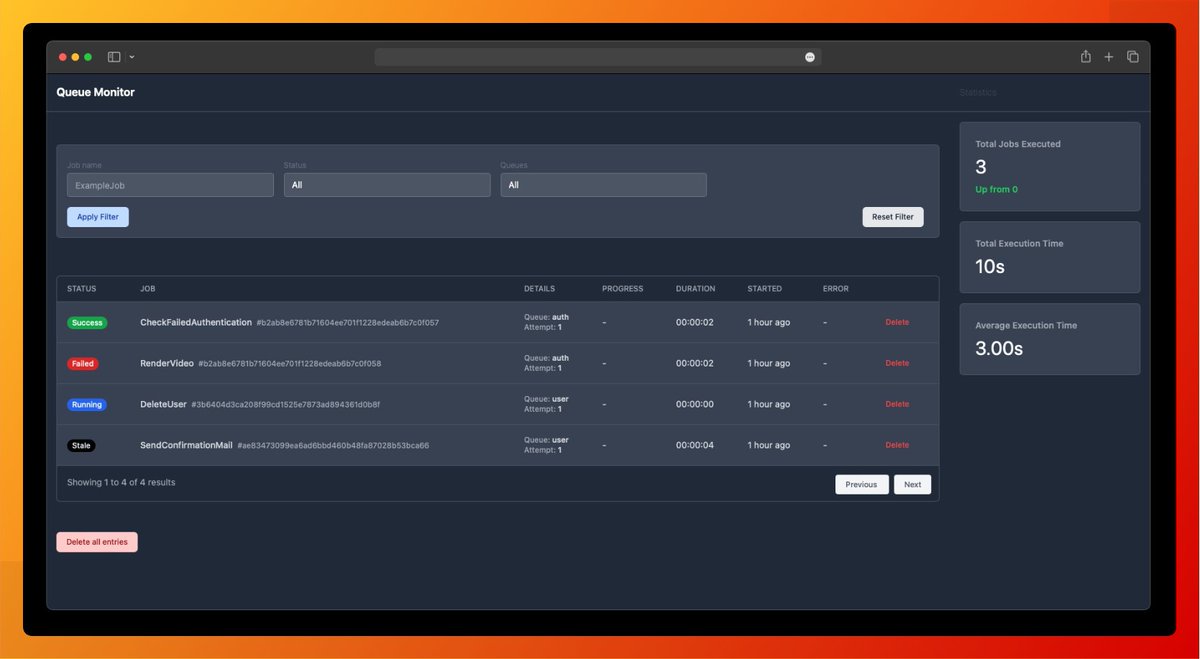Click Delete all entries button
The height and width of the screenshot is (659, 1200).
97,542
